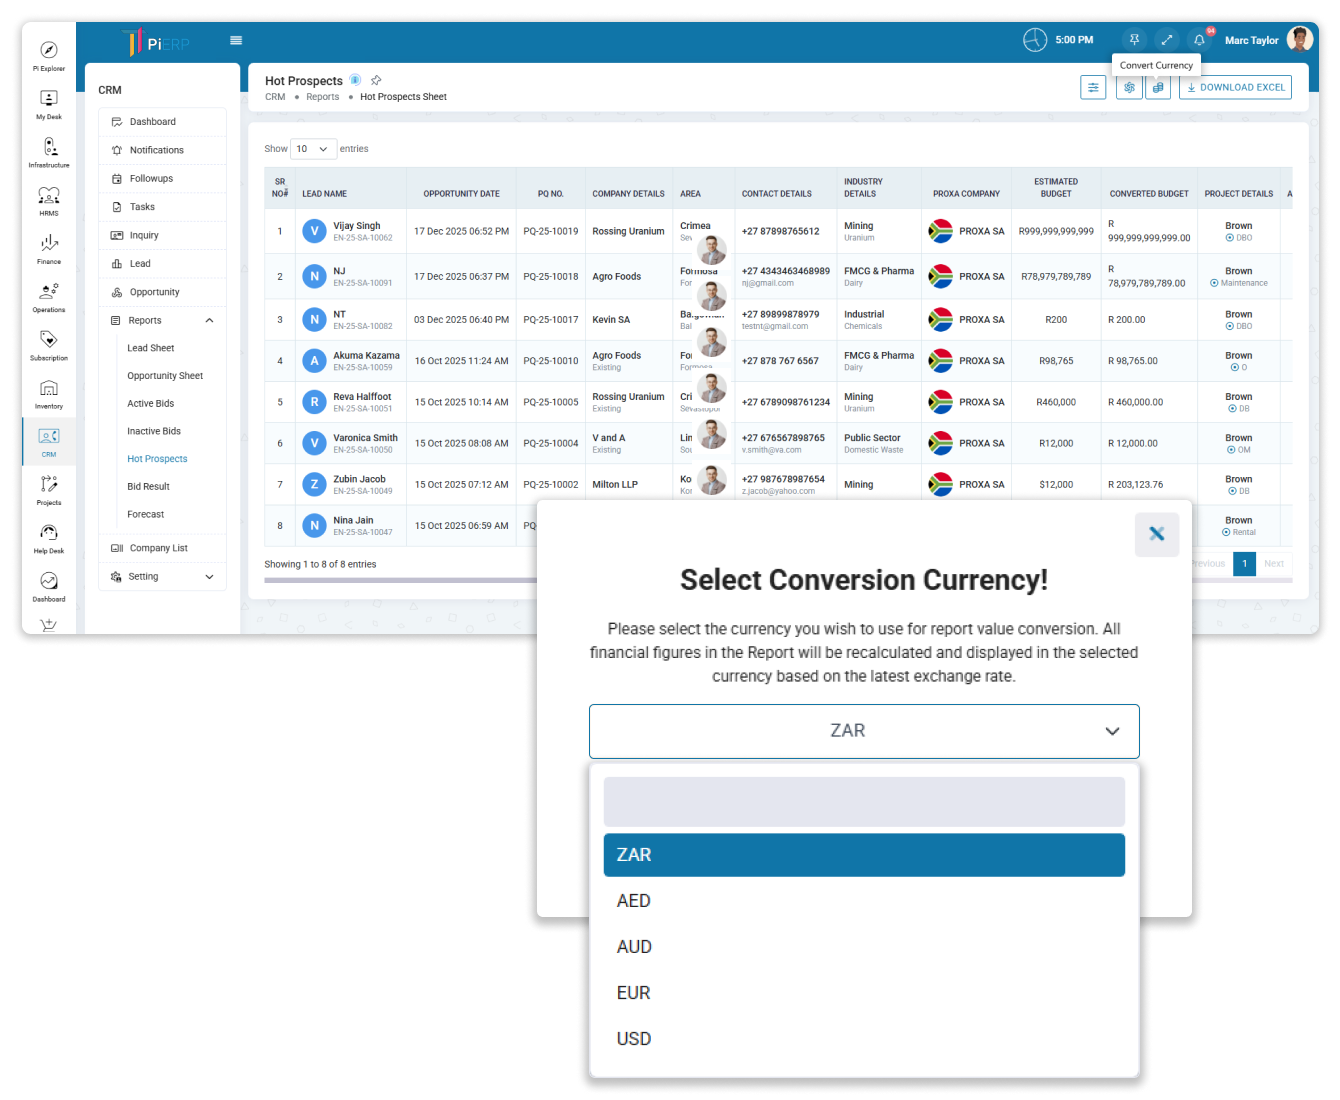
Task: Click the notification bell icon
Action: click(1199, 40)
